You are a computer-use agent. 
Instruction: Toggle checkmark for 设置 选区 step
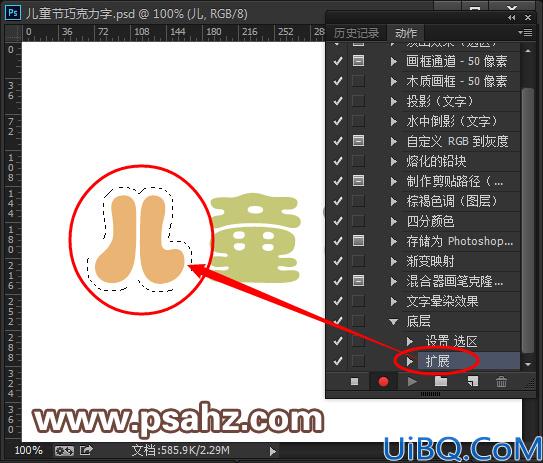point(338,341)
